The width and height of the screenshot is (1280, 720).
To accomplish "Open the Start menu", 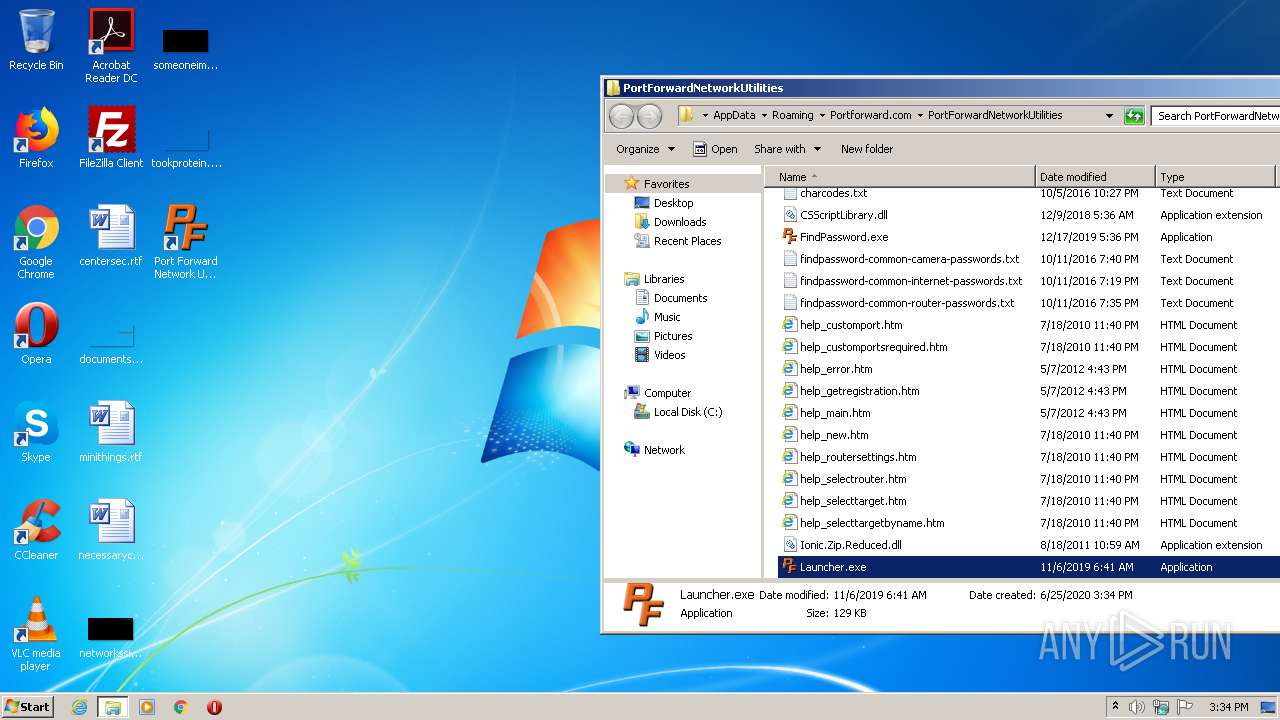I will point(27,706).
